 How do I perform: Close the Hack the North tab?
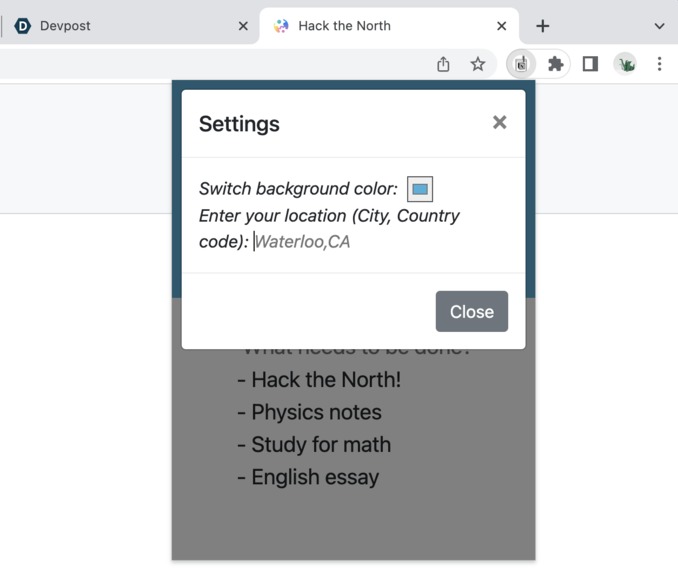(x=502, y=26)
